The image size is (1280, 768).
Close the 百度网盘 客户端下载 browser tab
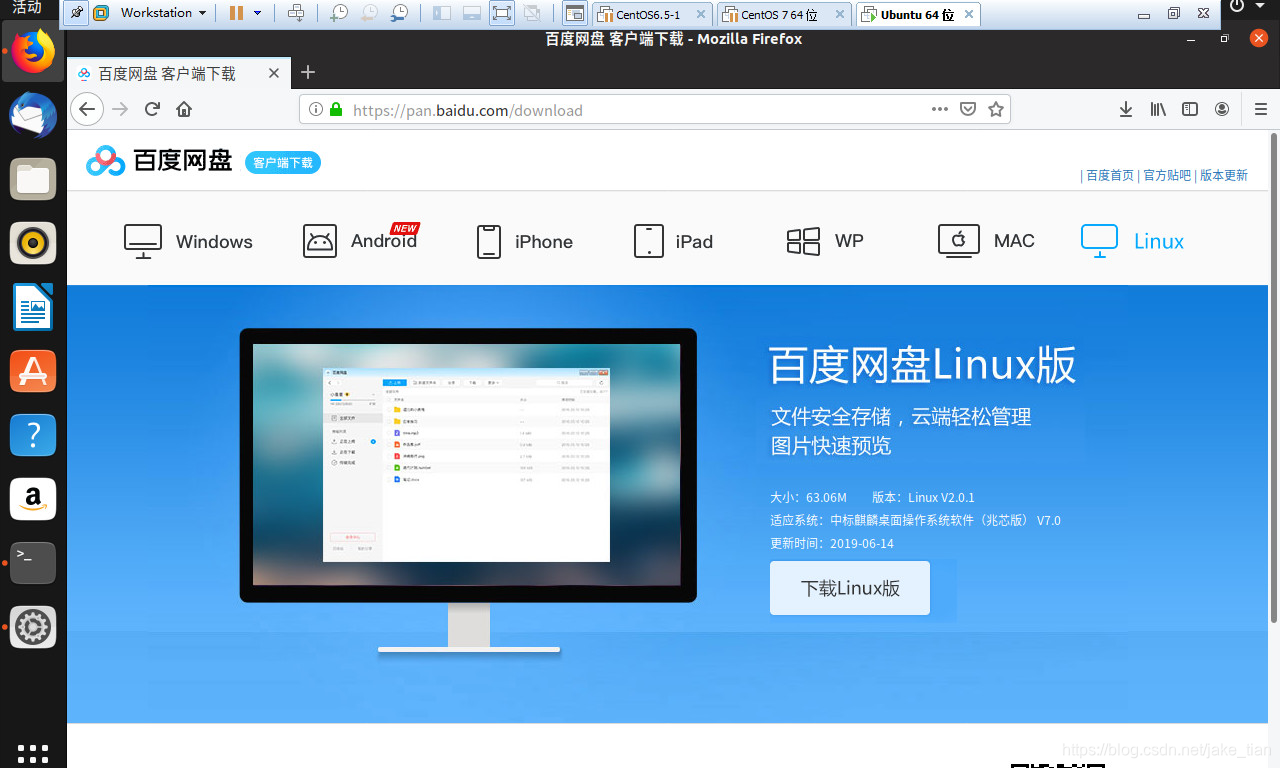(x=275, y=73)
